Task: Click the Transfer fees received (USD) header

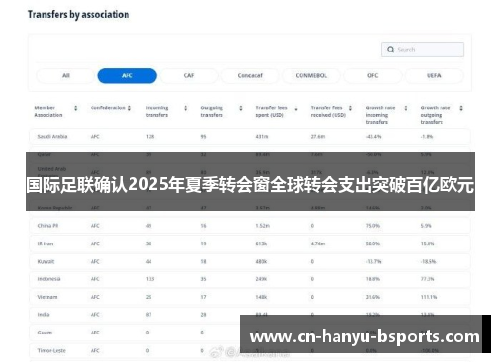Action: click(x=328, y=111)
